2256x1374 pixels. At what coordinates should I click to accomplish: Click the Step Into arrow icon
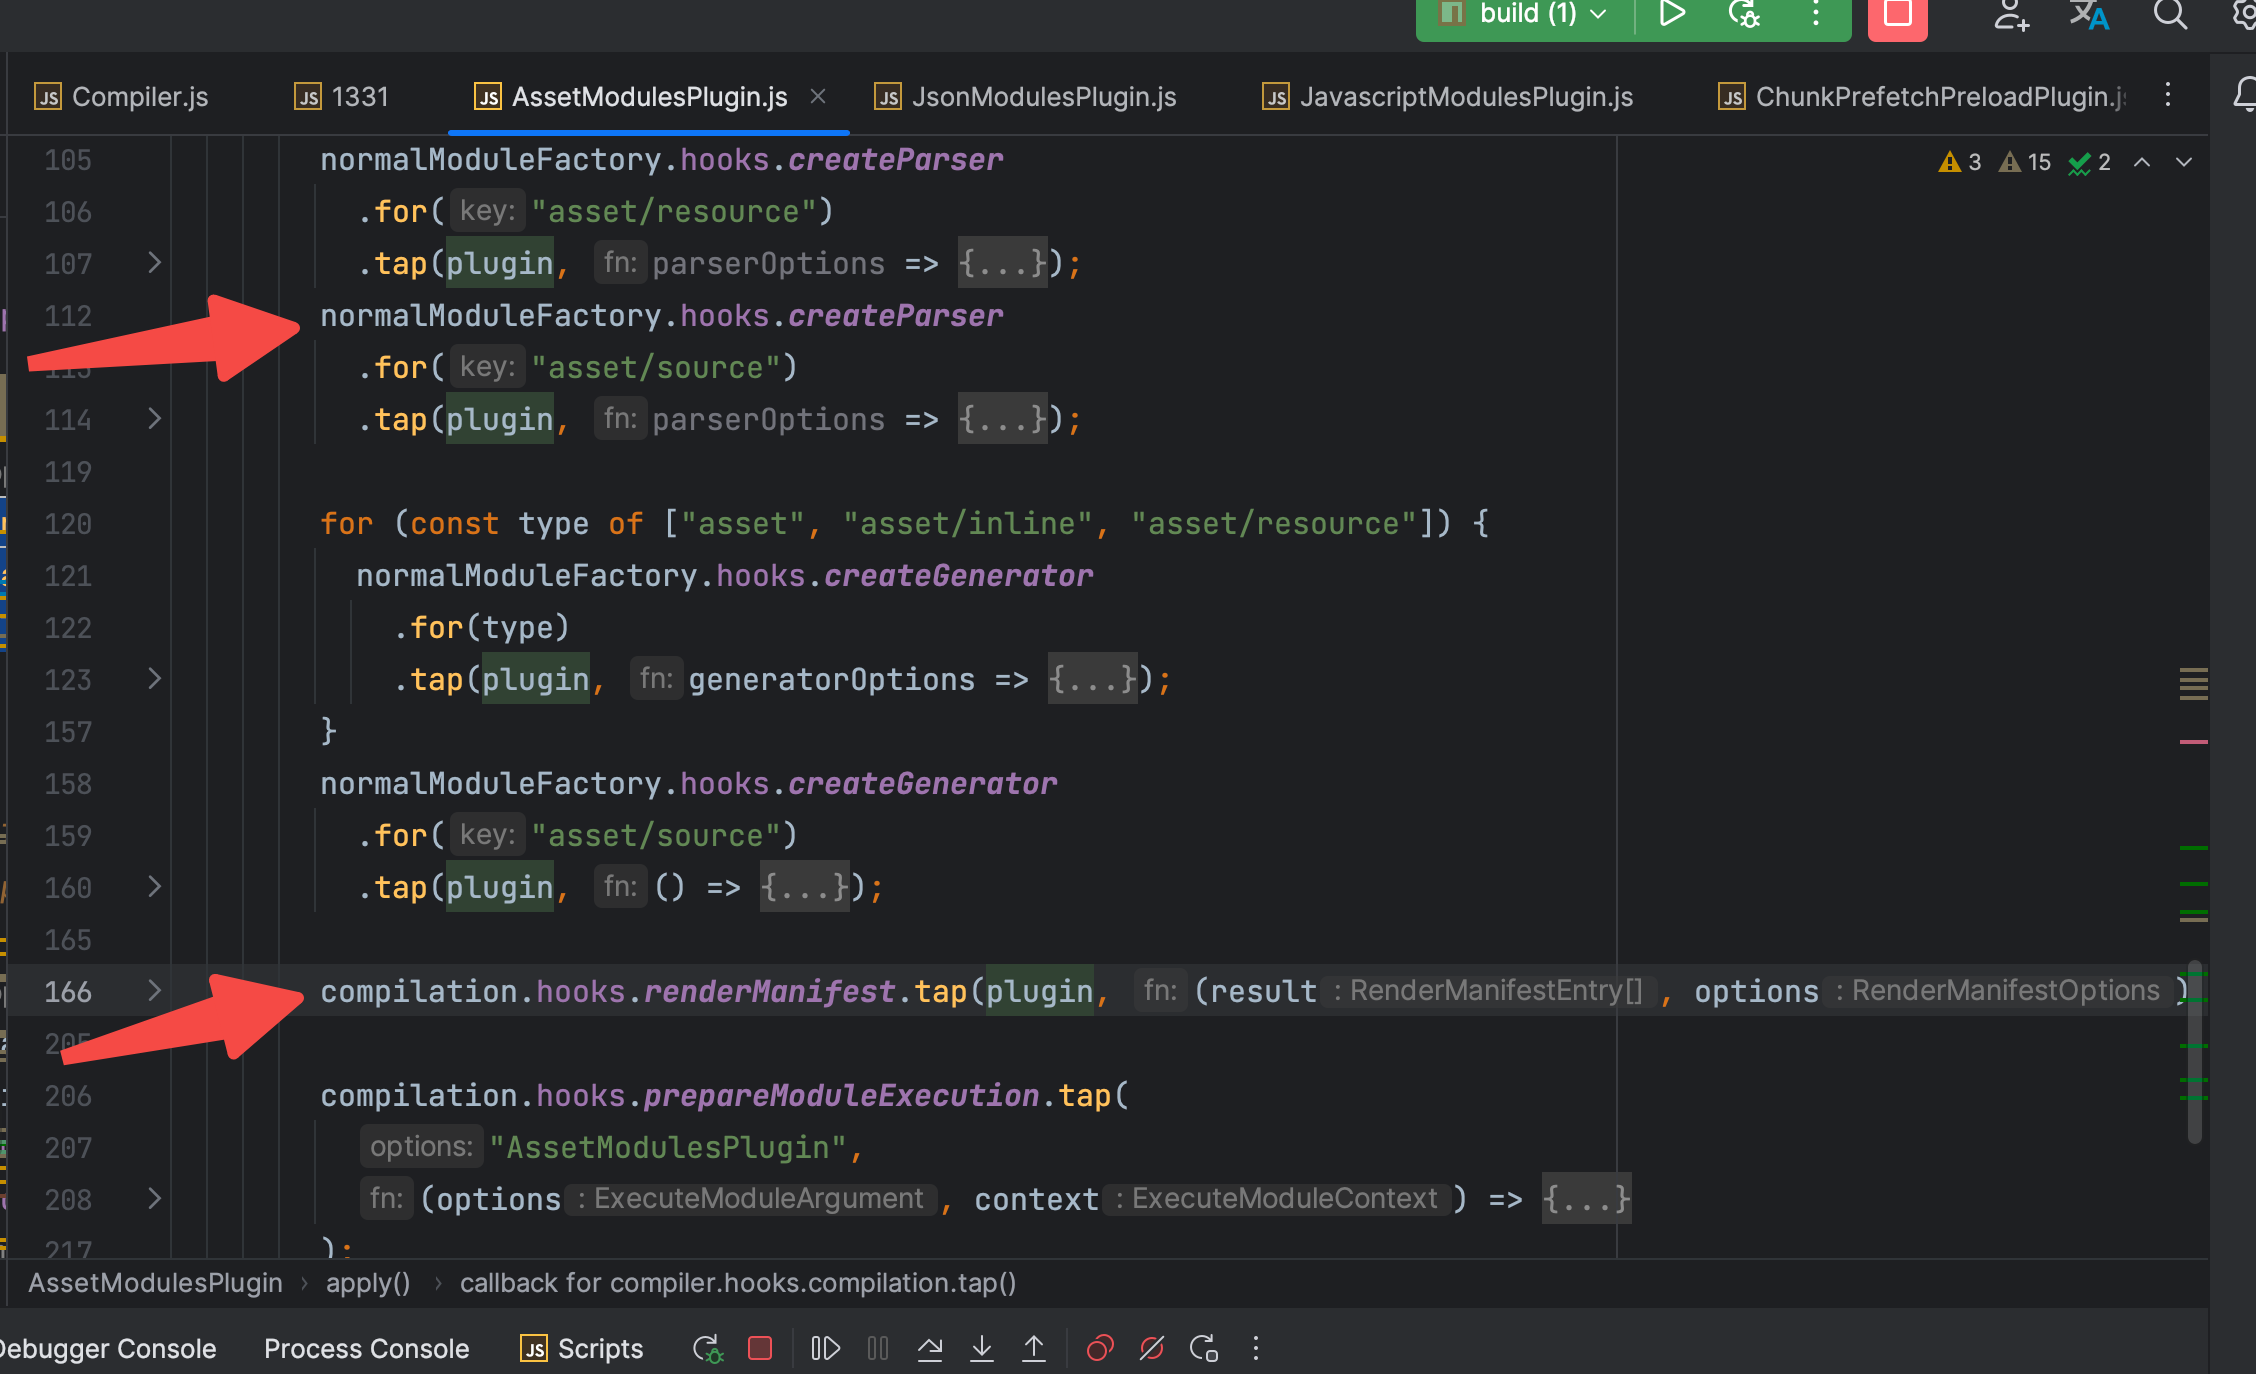click(x=982, y=1349)
